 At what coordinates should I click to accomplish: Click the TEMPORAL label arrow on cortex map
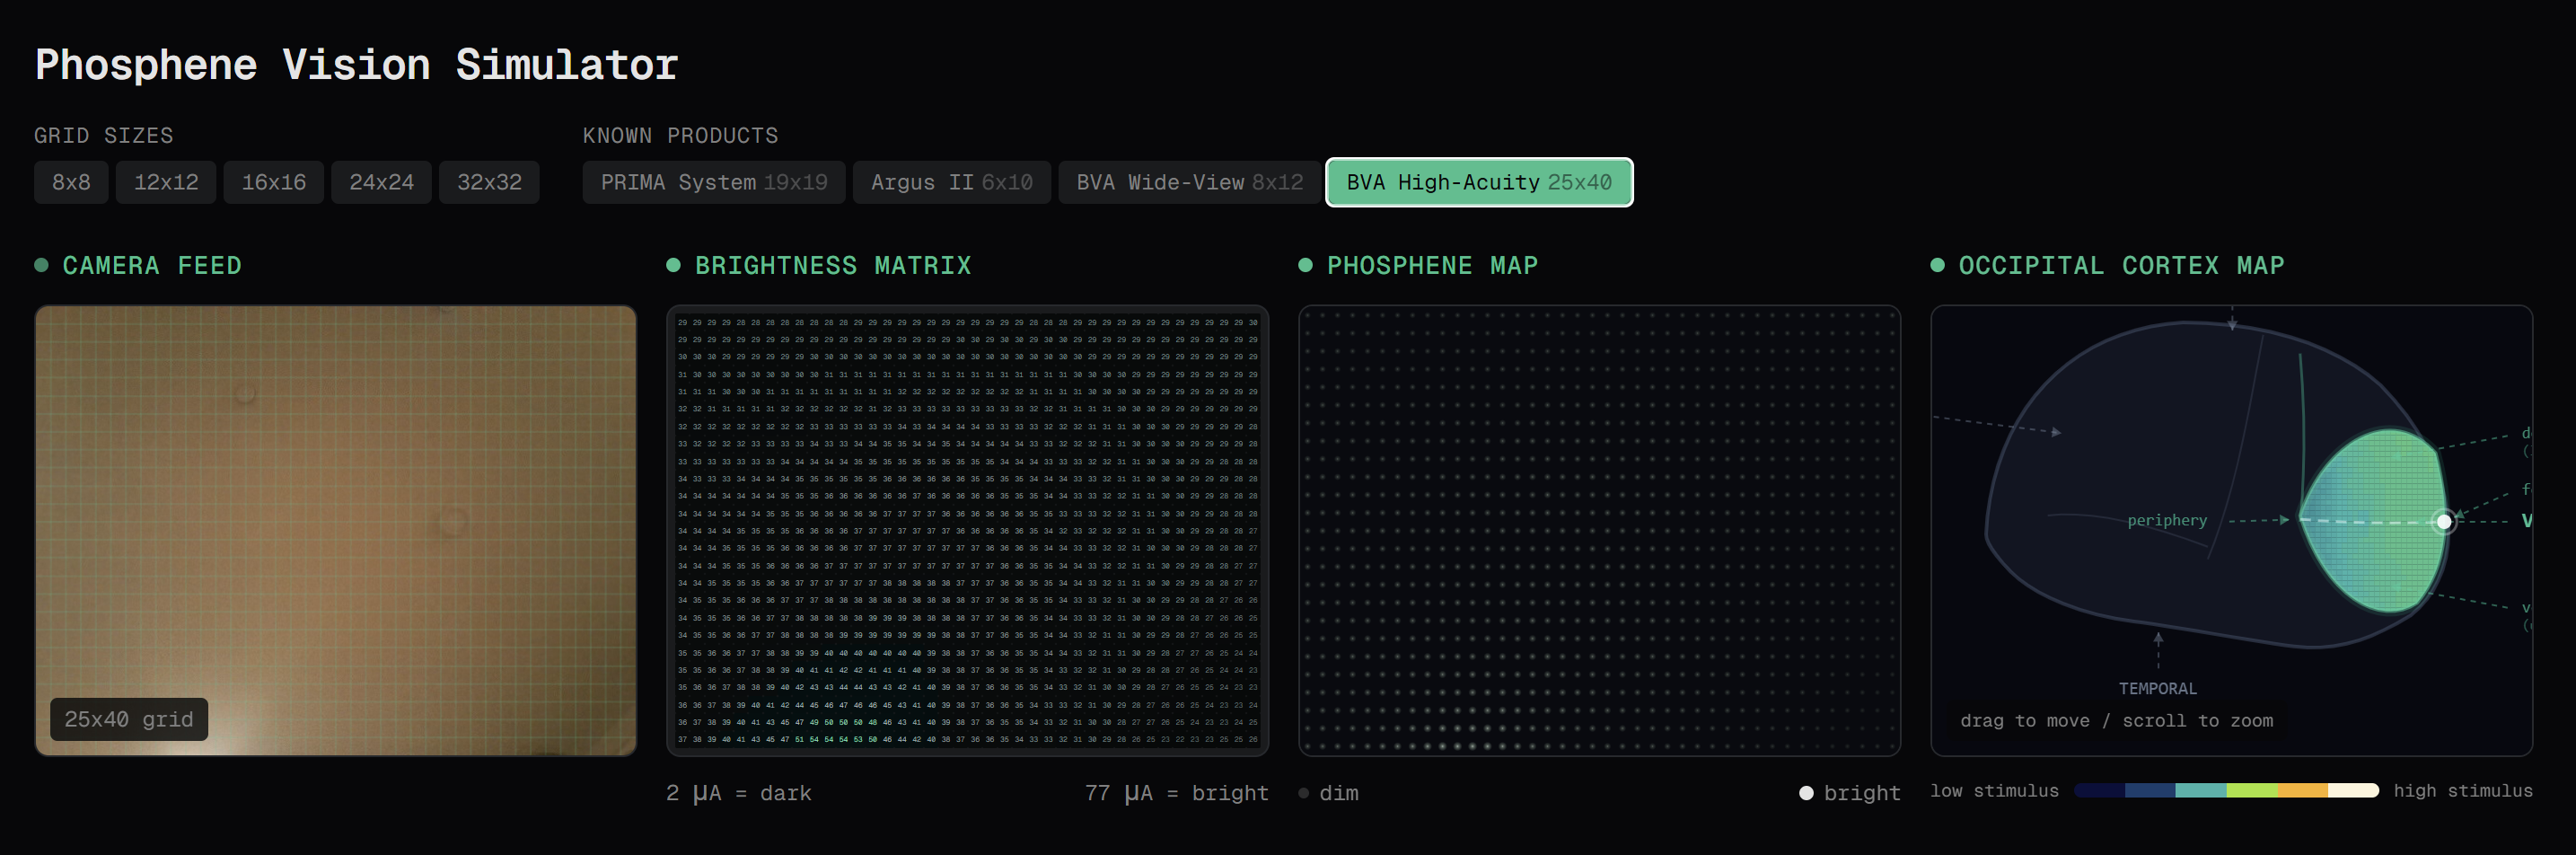click(2158, 650)
